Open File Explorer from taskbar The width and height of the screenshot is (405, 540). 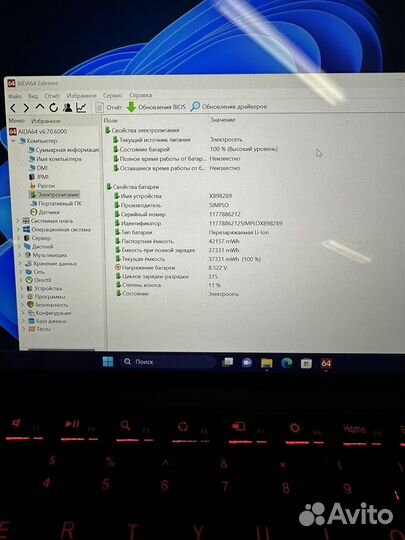click(x=267, y=363)
